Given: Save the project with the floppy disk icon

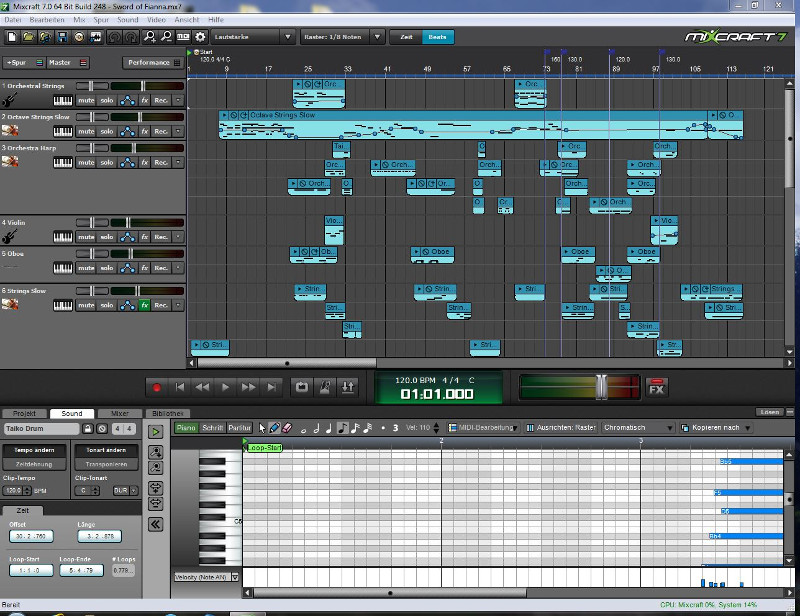Looking at the screenshot, I should click(x=62, y=37).
